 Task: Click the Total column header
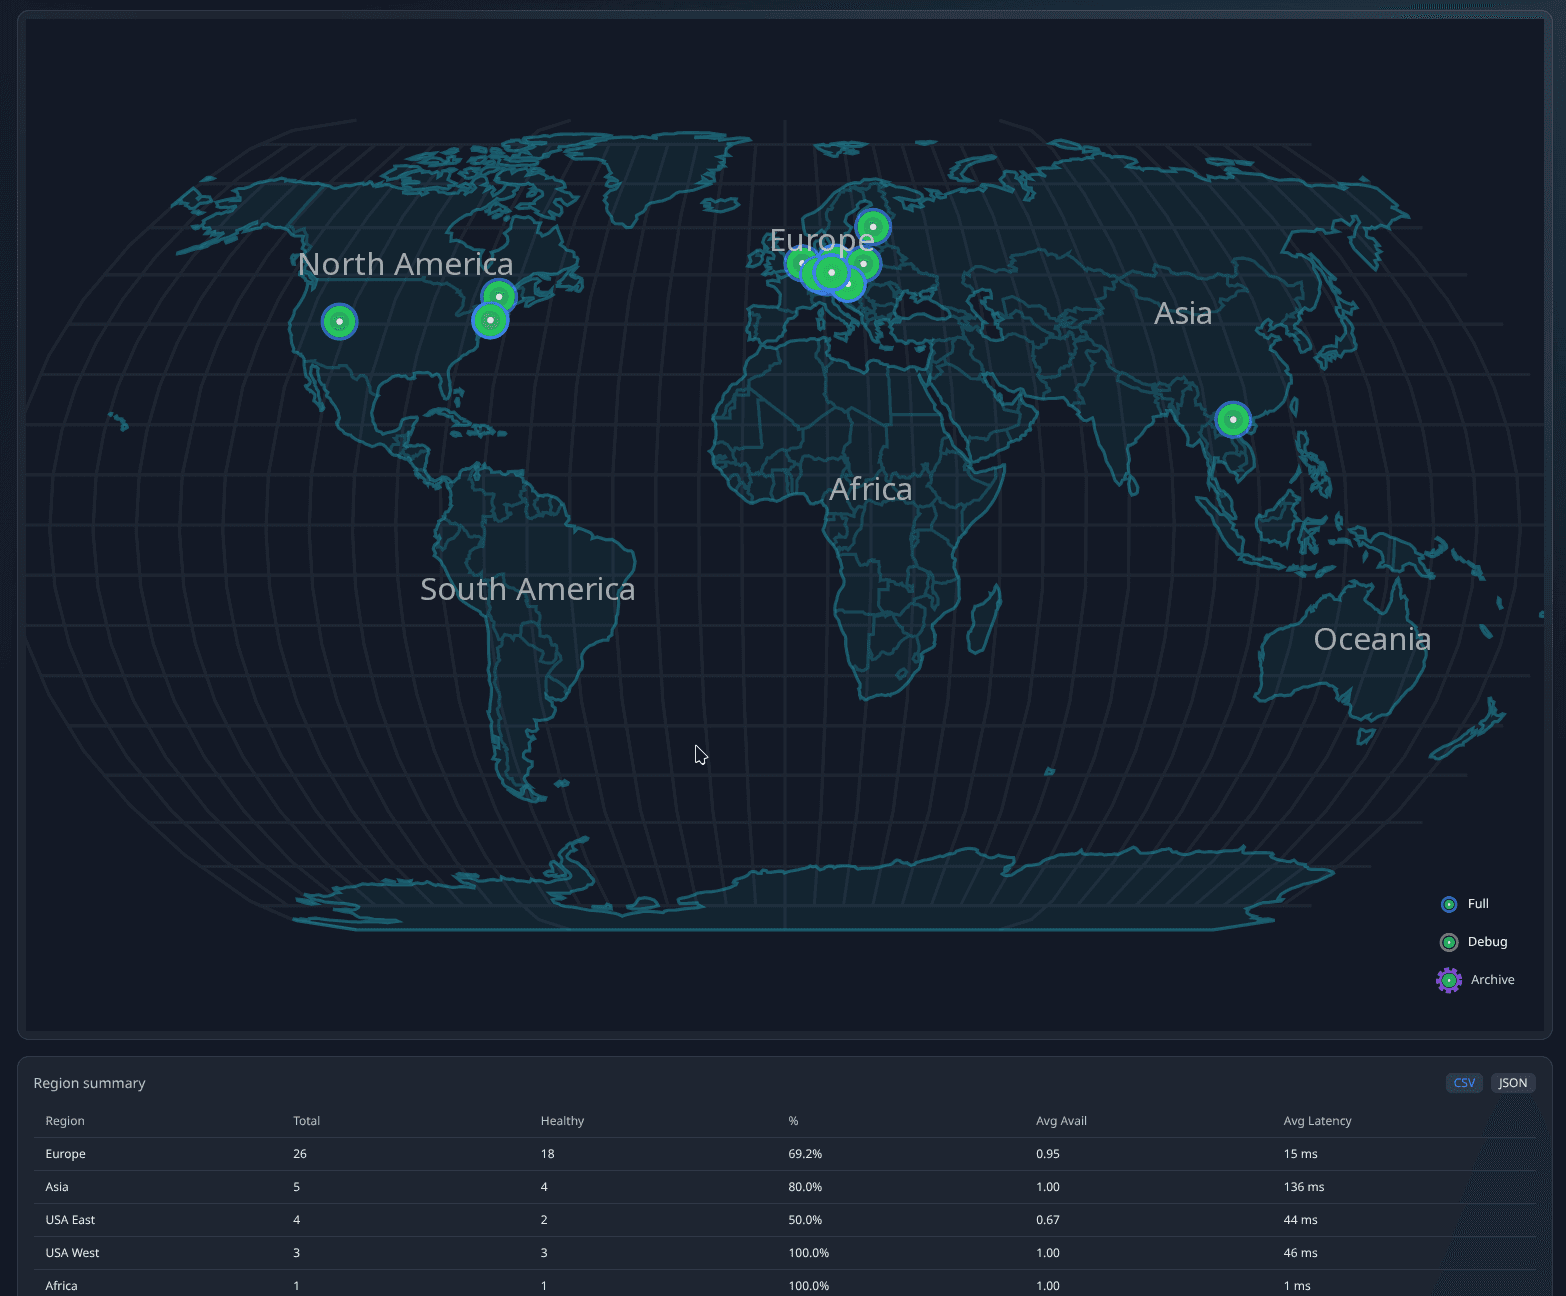point(306,1121)
